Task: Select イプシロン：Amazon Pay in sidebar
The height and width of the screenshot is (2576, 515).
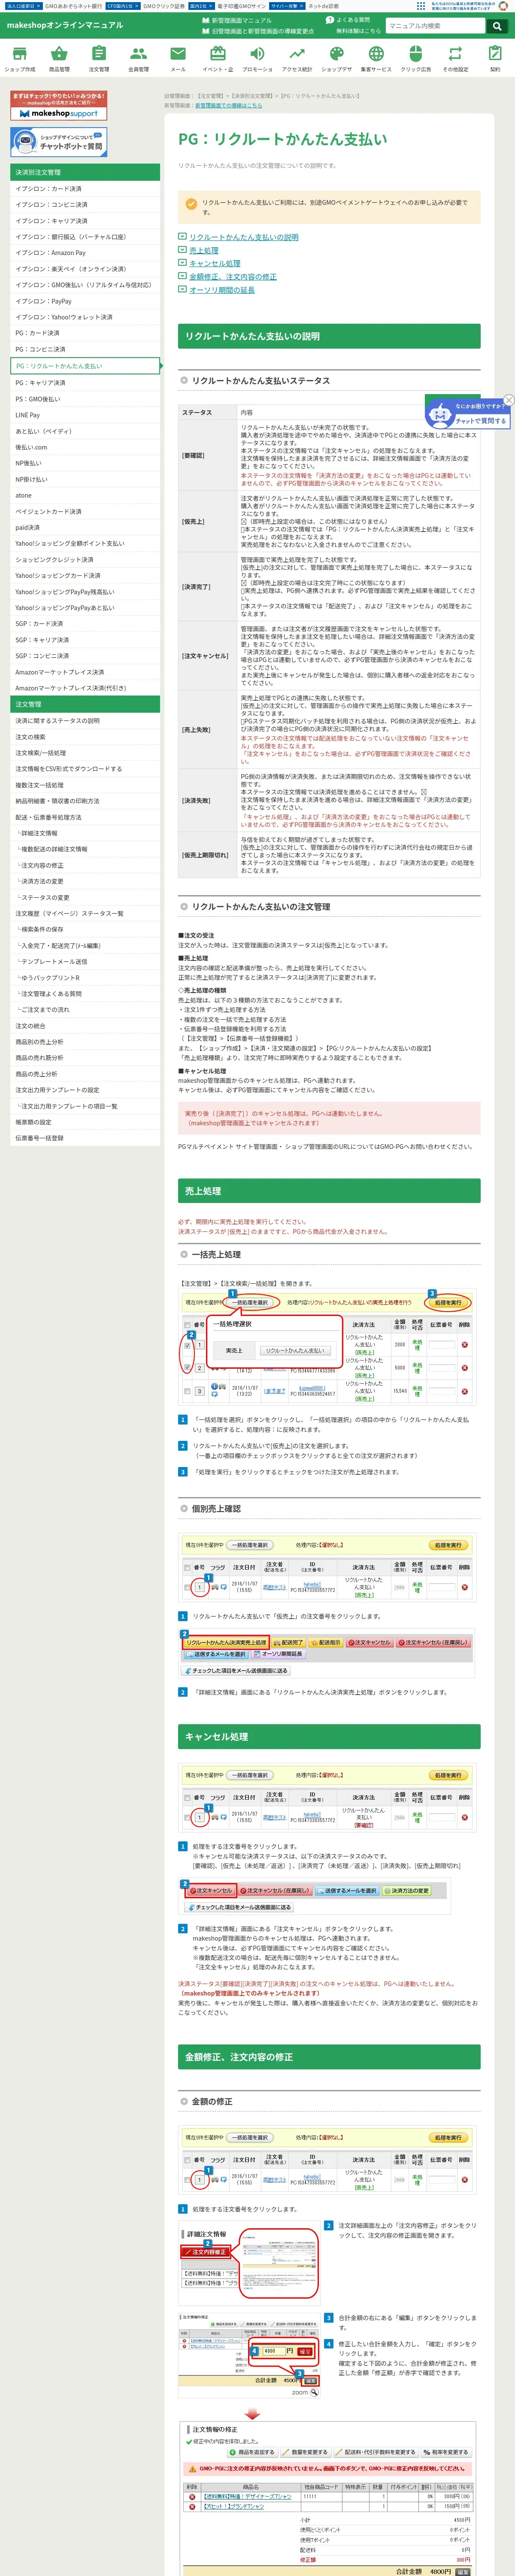Action: coord(85,253)
